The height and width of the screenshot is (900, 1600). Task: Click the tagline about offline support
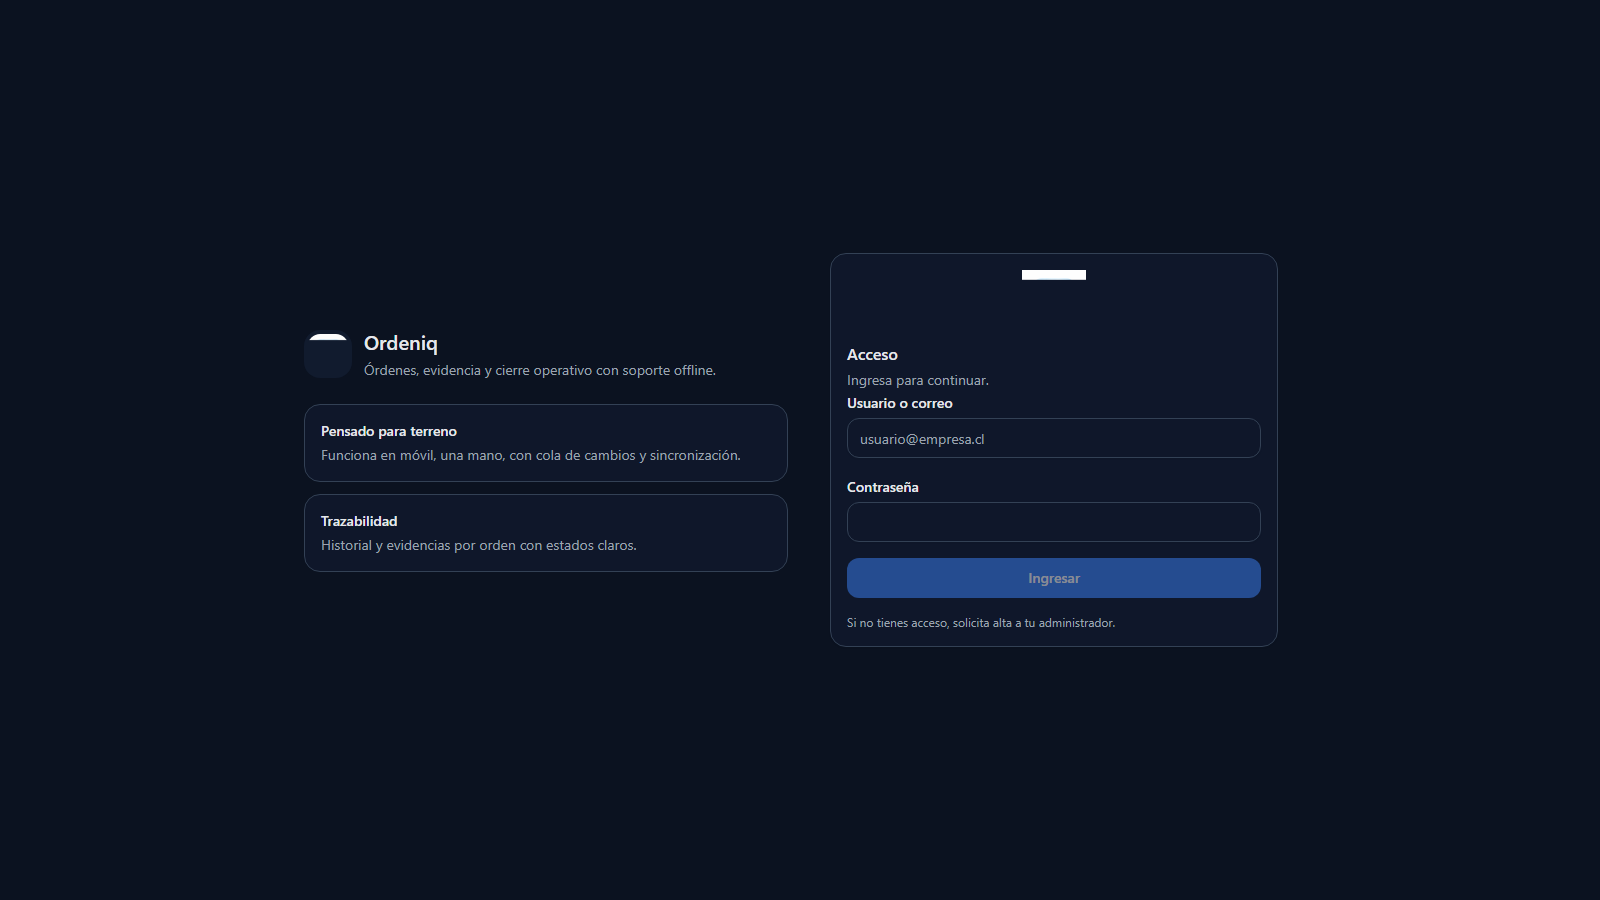[x=539, y=370]
